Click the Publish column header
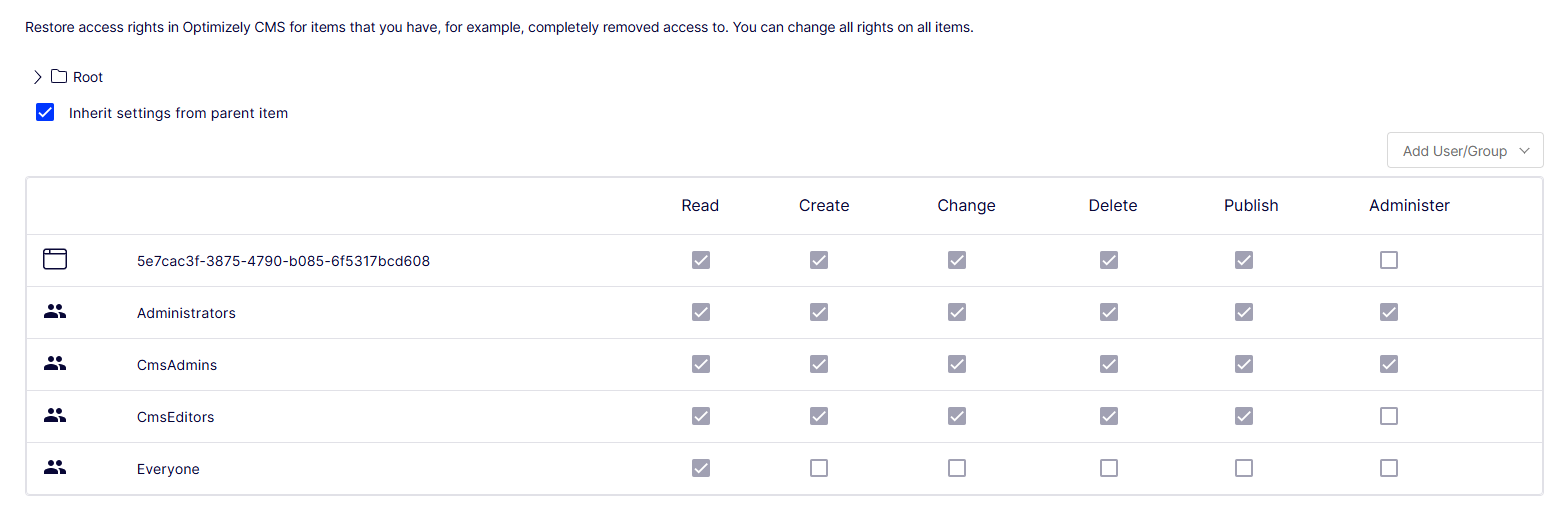The height and width of the screenshot is (518, 1556). click(x=1251, y=205)
